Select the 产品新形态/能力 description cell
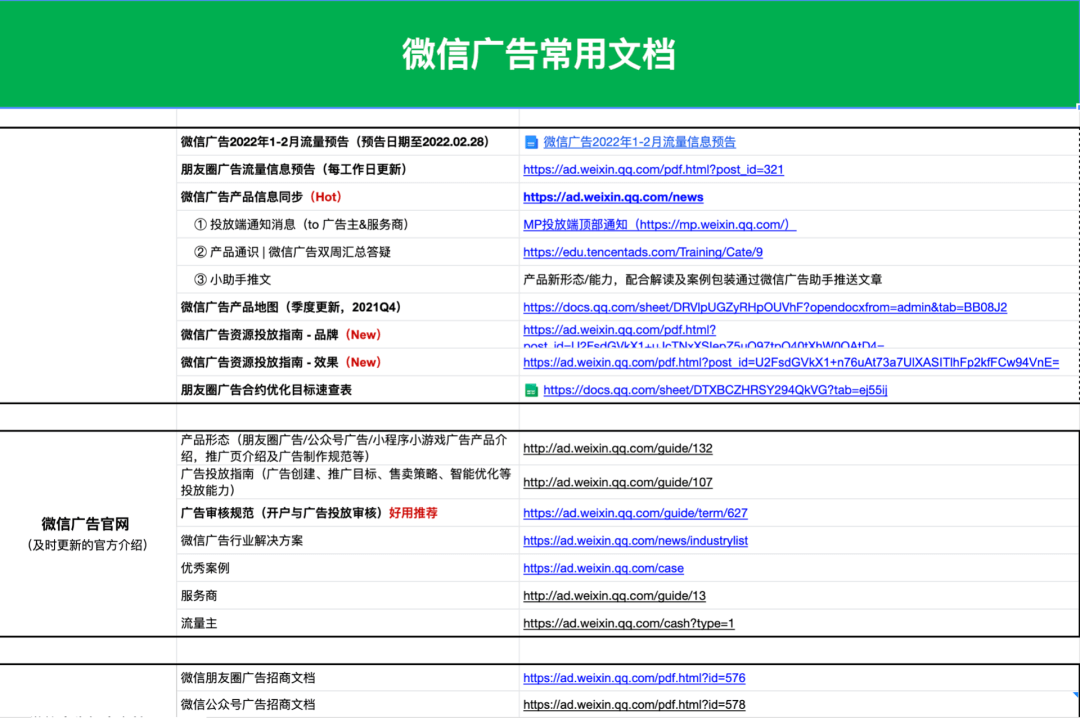 tap(799, 280)
